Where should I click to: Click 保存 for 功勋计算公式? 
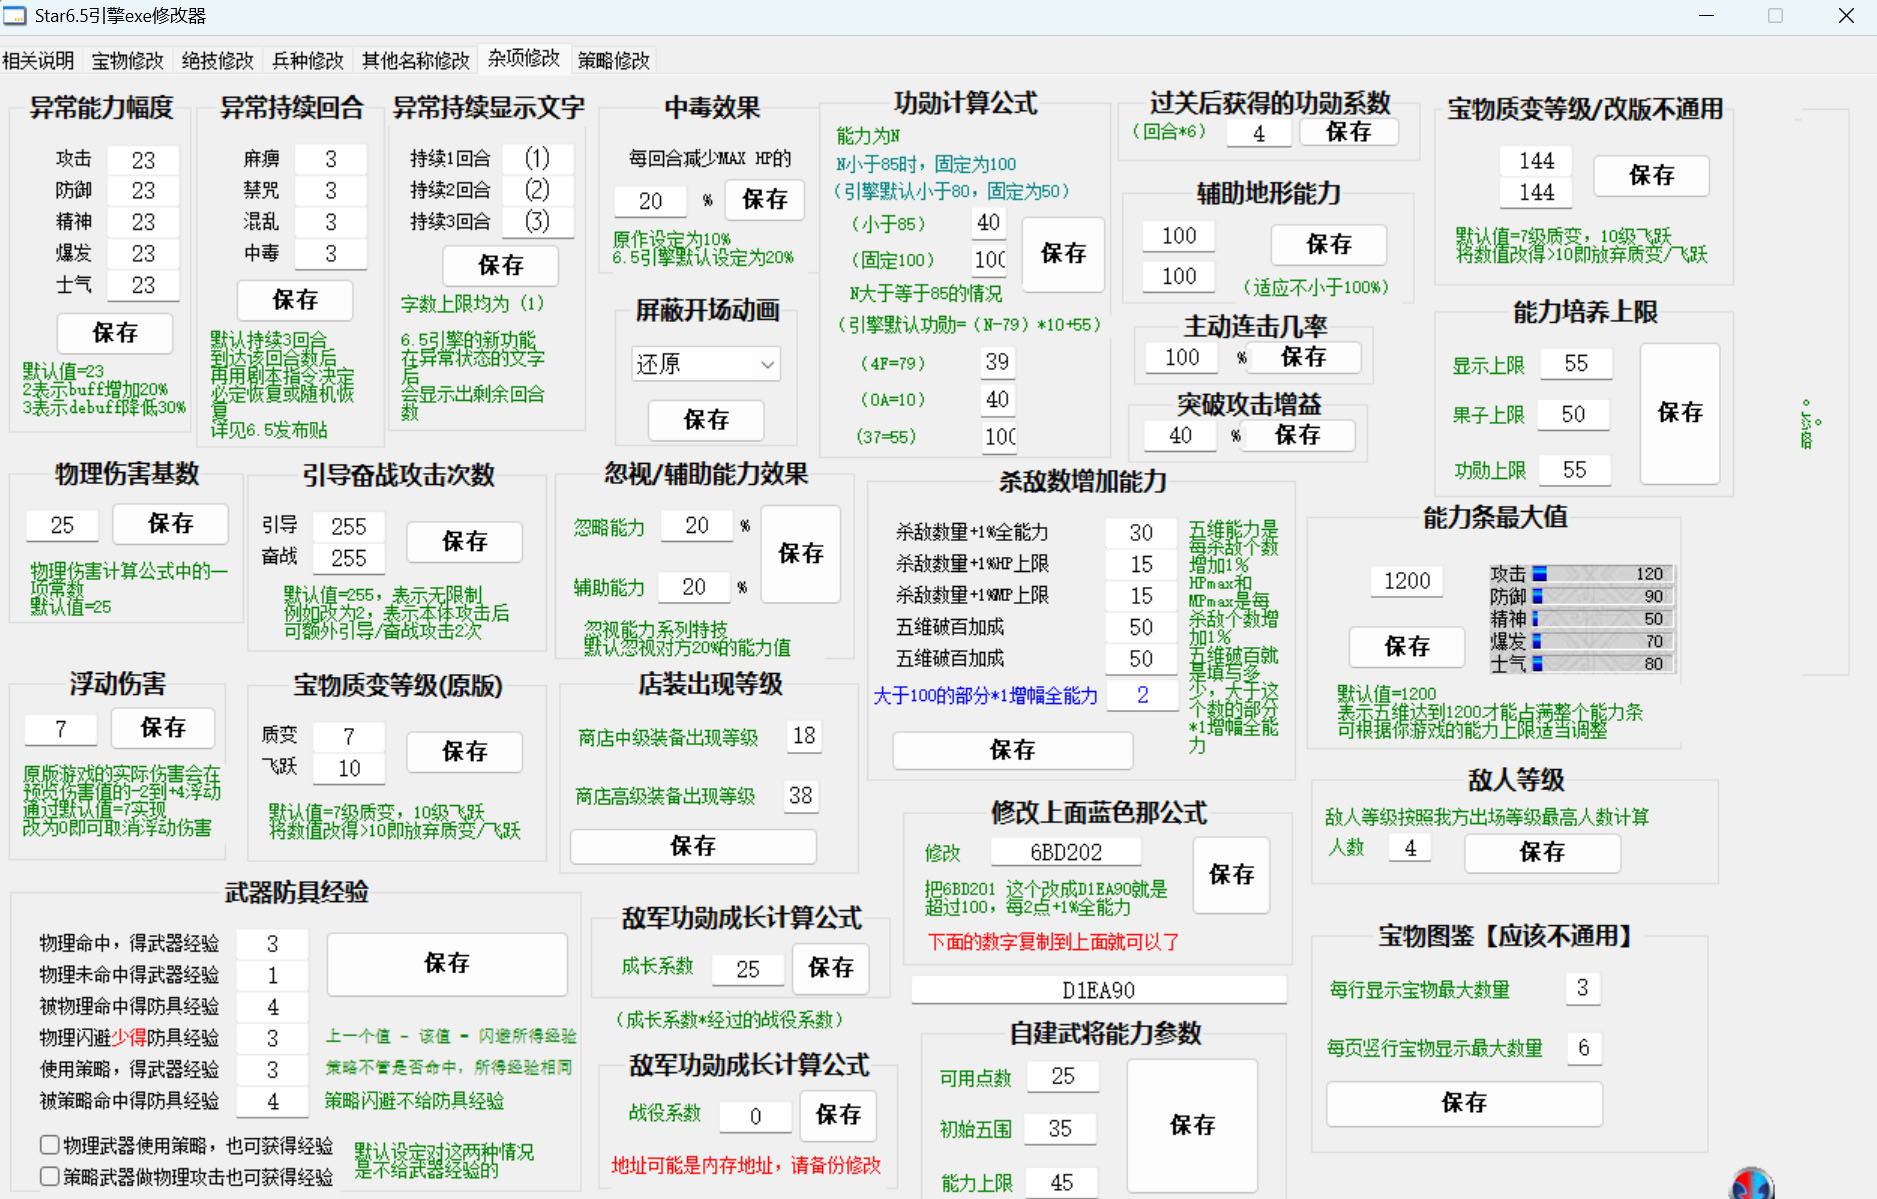point(1063,254)
